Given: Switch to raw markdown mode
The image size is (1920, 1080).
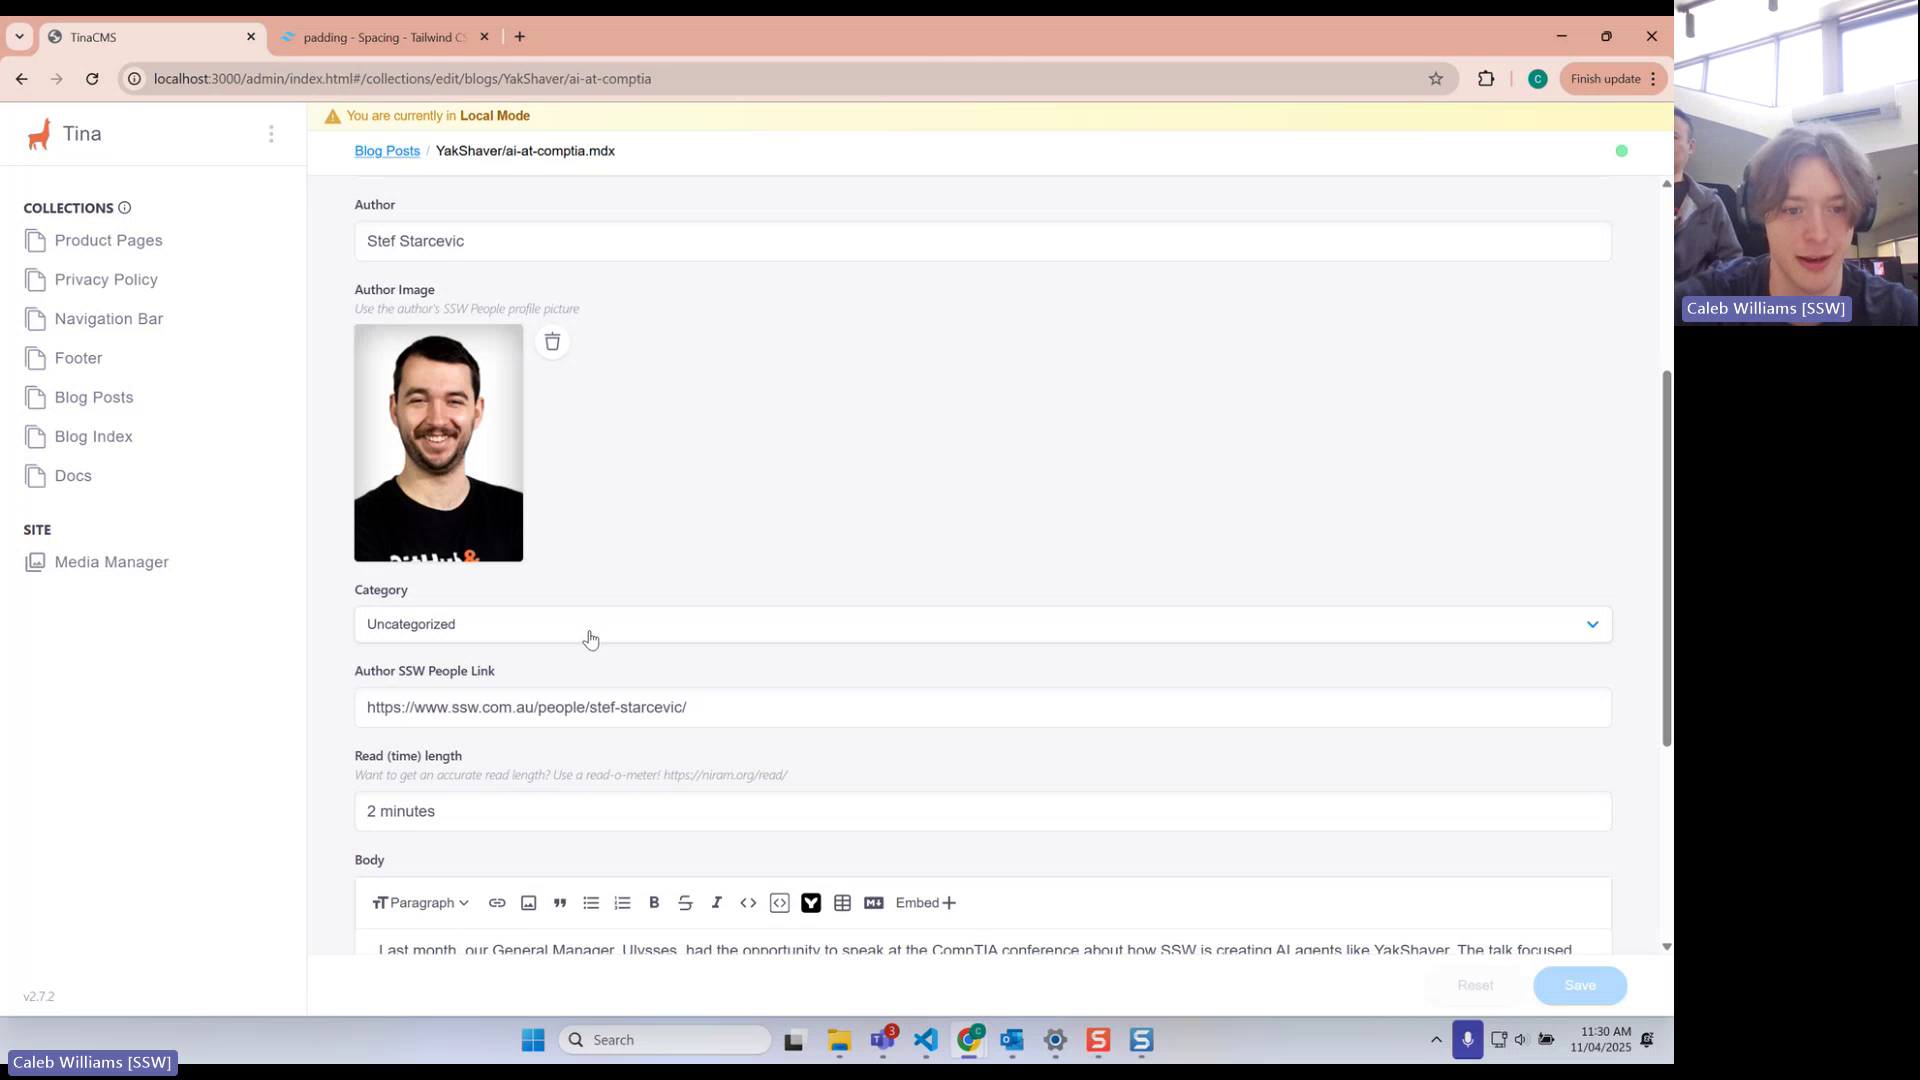Looking at the screenshot, I should coord(874,903).
